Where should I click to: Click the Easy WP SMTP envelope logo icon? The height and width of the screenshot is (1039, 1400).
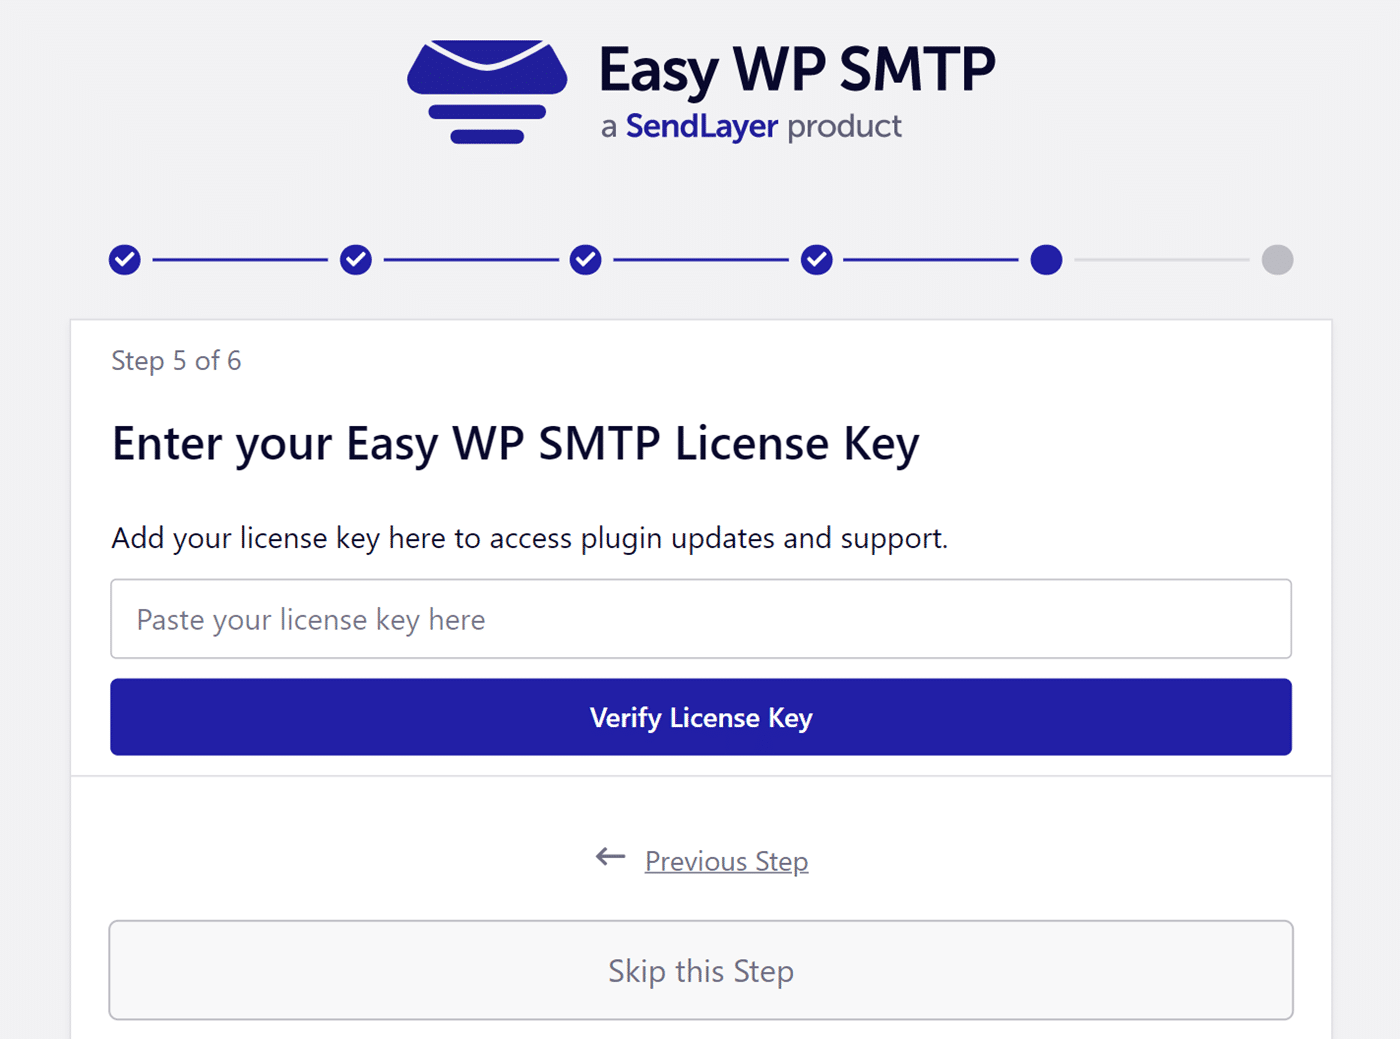[487, 92]
